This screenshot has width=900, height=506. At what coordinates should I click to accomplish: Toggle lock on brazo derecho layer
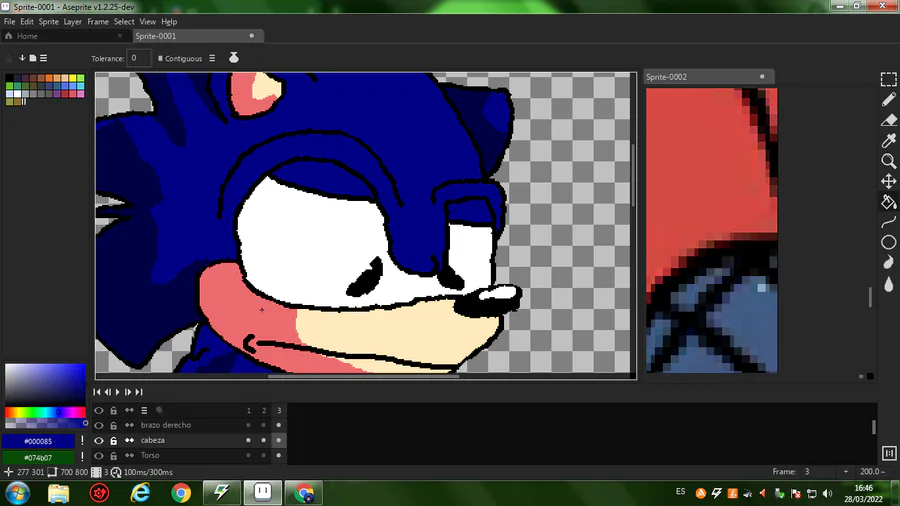coord(114,426)
